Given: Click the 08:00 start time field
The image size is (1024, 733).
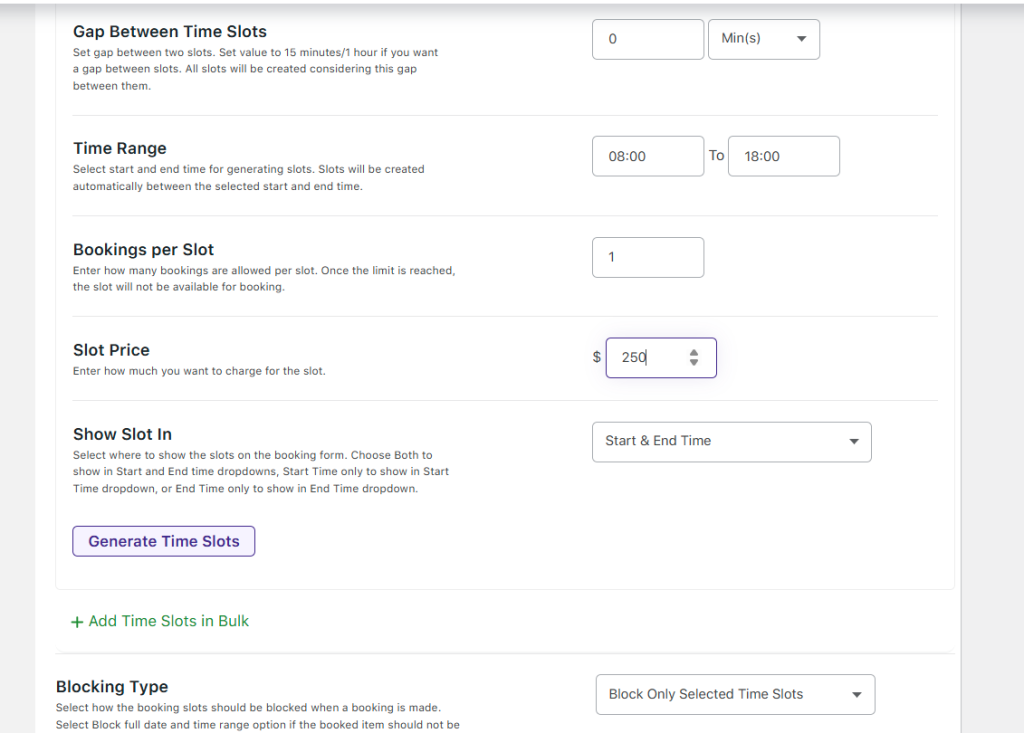Looking at the screenshot, I should coord(647,156).
